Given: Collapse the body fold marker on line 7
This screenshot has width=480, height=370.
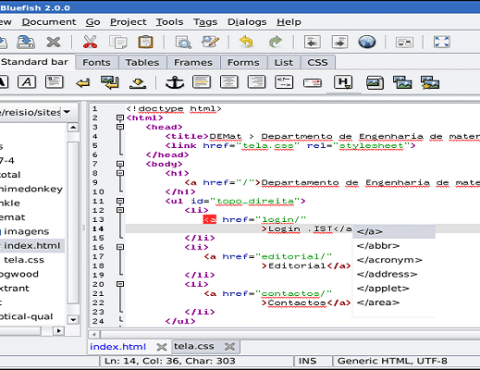Looking at the screenshot, I should 120,164.
